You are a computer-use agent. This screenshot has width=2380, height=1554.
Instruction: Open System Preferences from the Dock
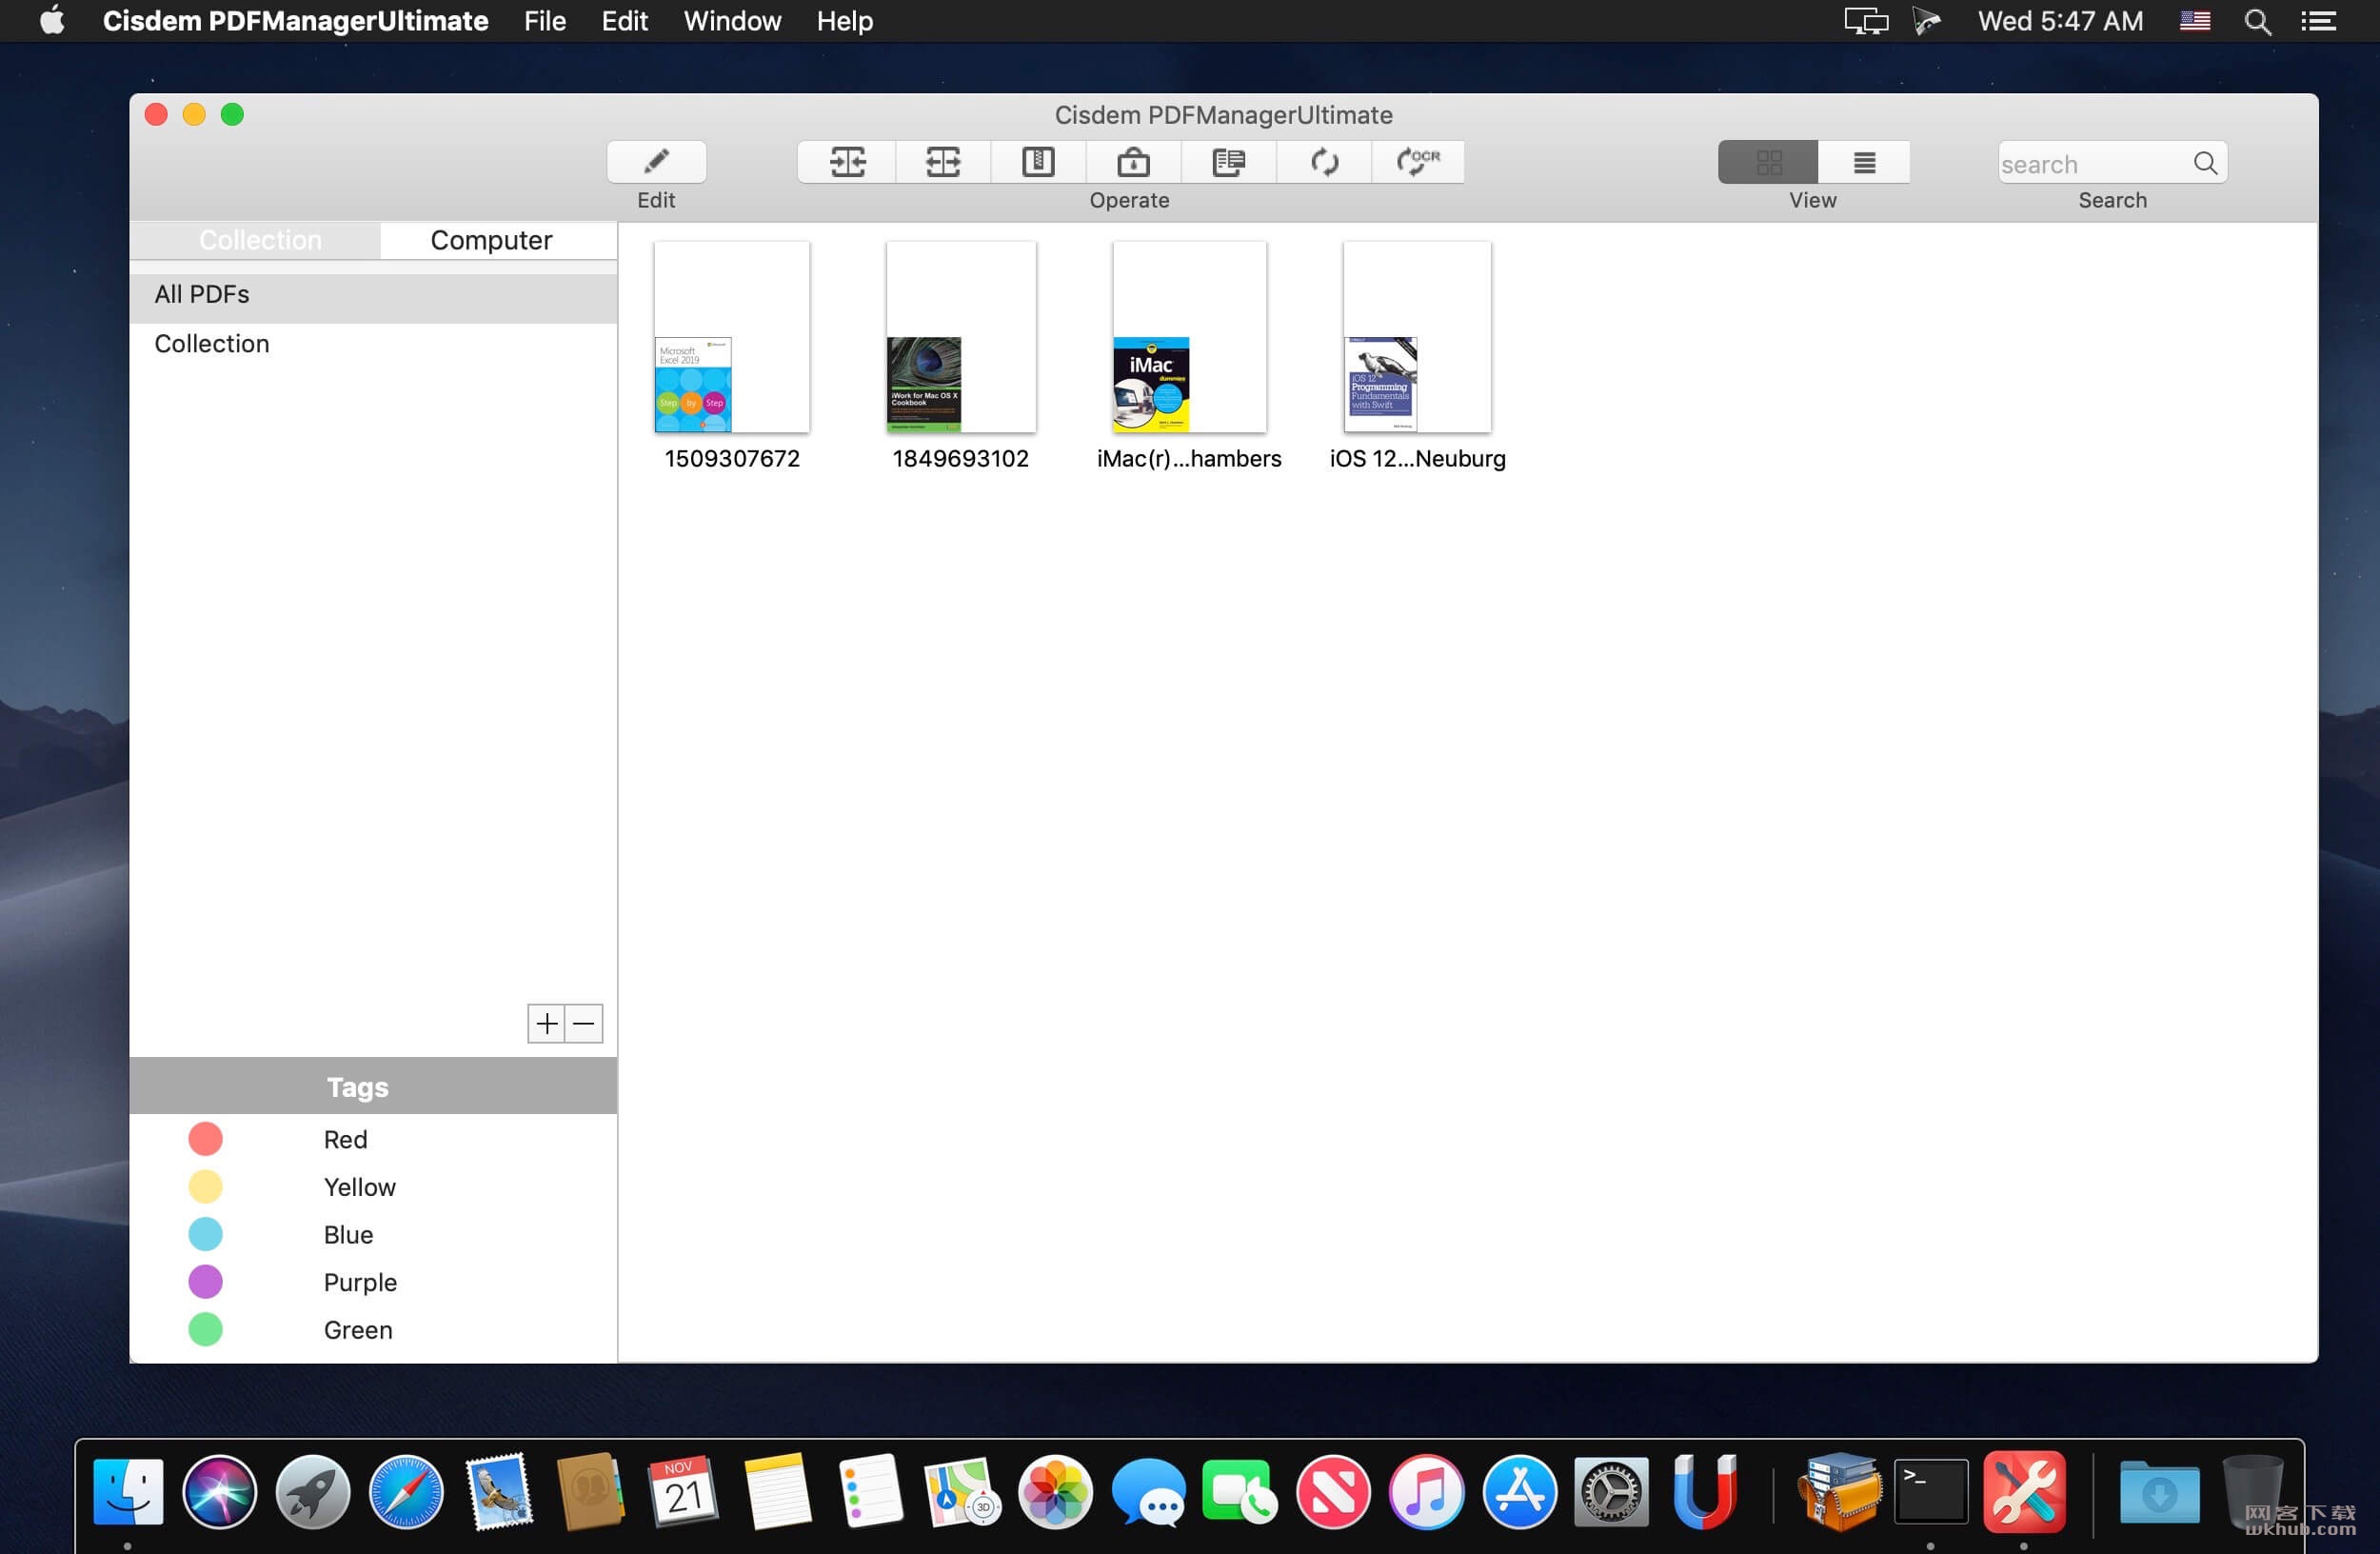point(1611,1492)
